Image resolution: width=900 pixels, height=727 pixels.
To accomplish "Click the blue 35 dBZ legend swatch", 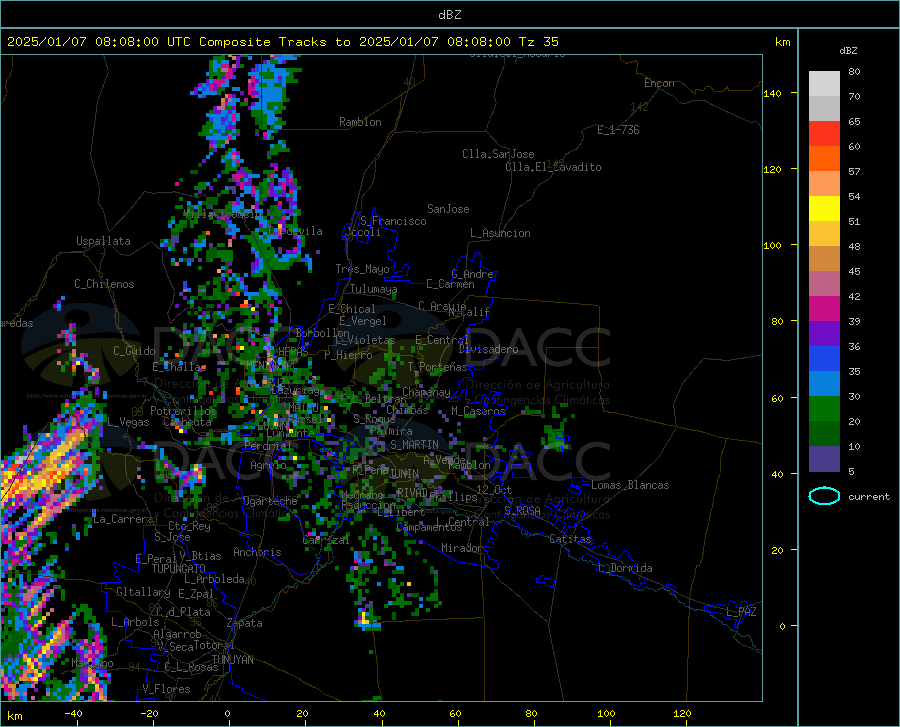I will (x=824, y=359).
